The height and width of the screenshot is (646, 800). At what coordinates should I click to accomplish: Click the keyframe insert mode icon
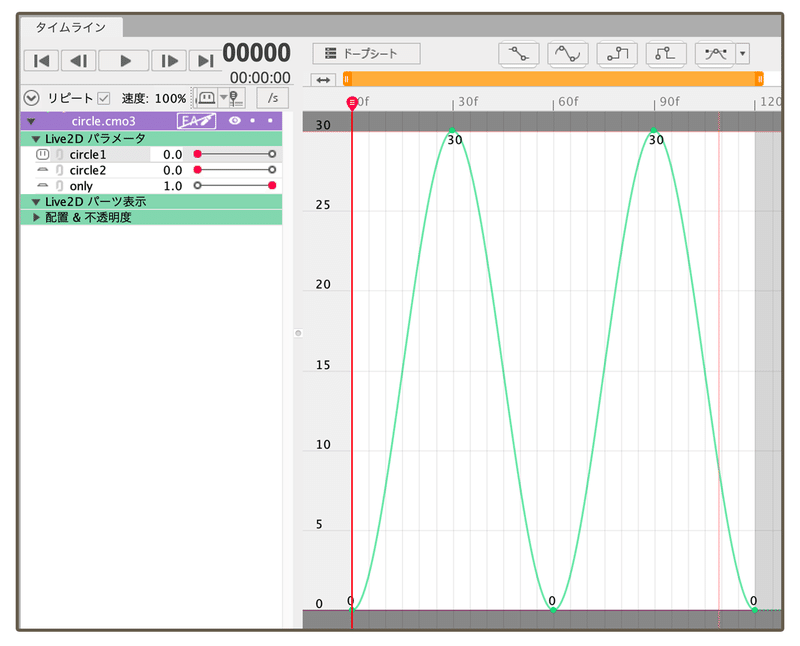pyautogui.click(x=207, y=97)
